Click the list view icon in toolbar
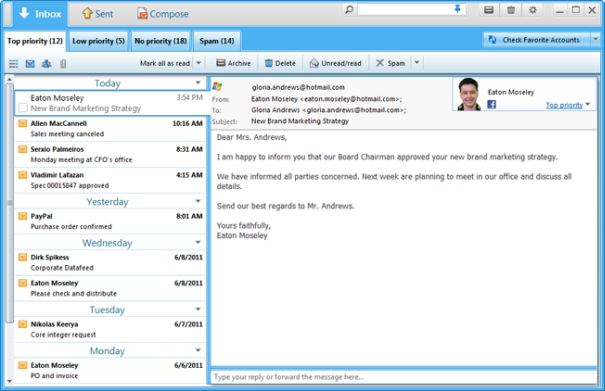The image size is (605, 391). [x=14, y=64]
